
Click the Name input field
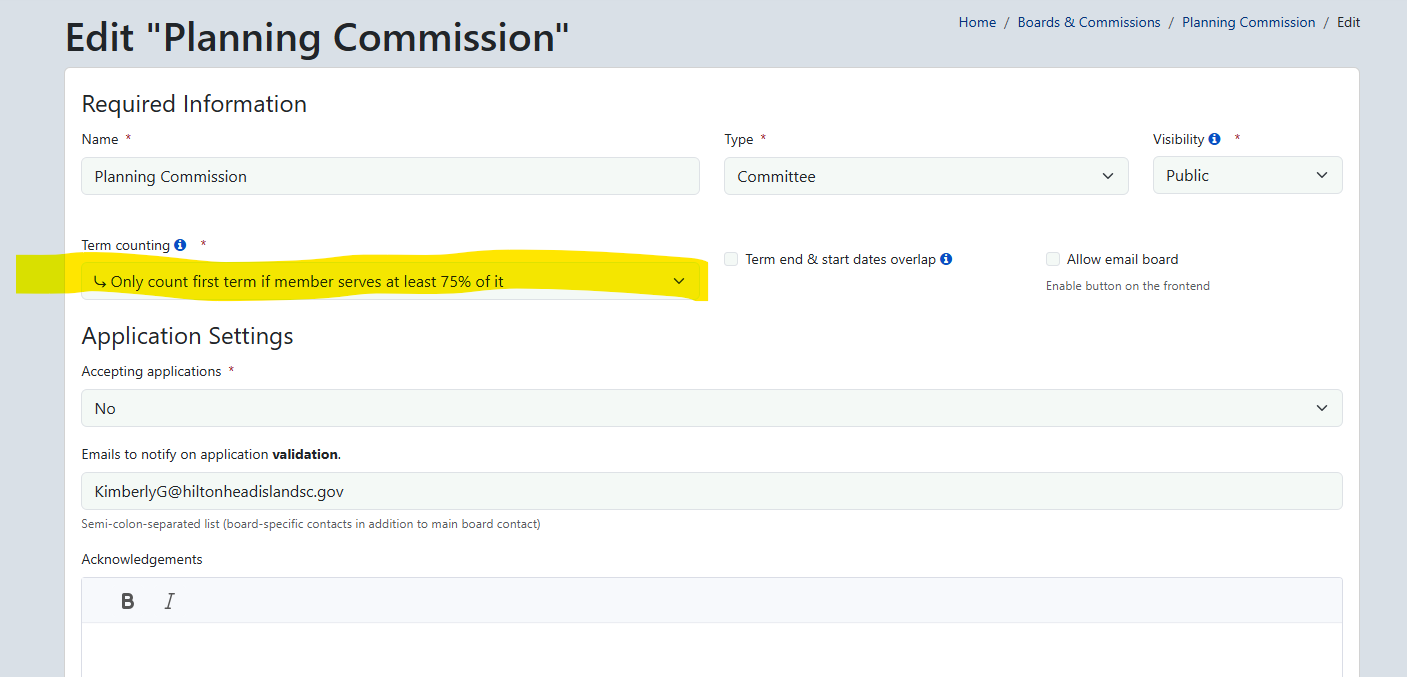[x=390, y=176]
